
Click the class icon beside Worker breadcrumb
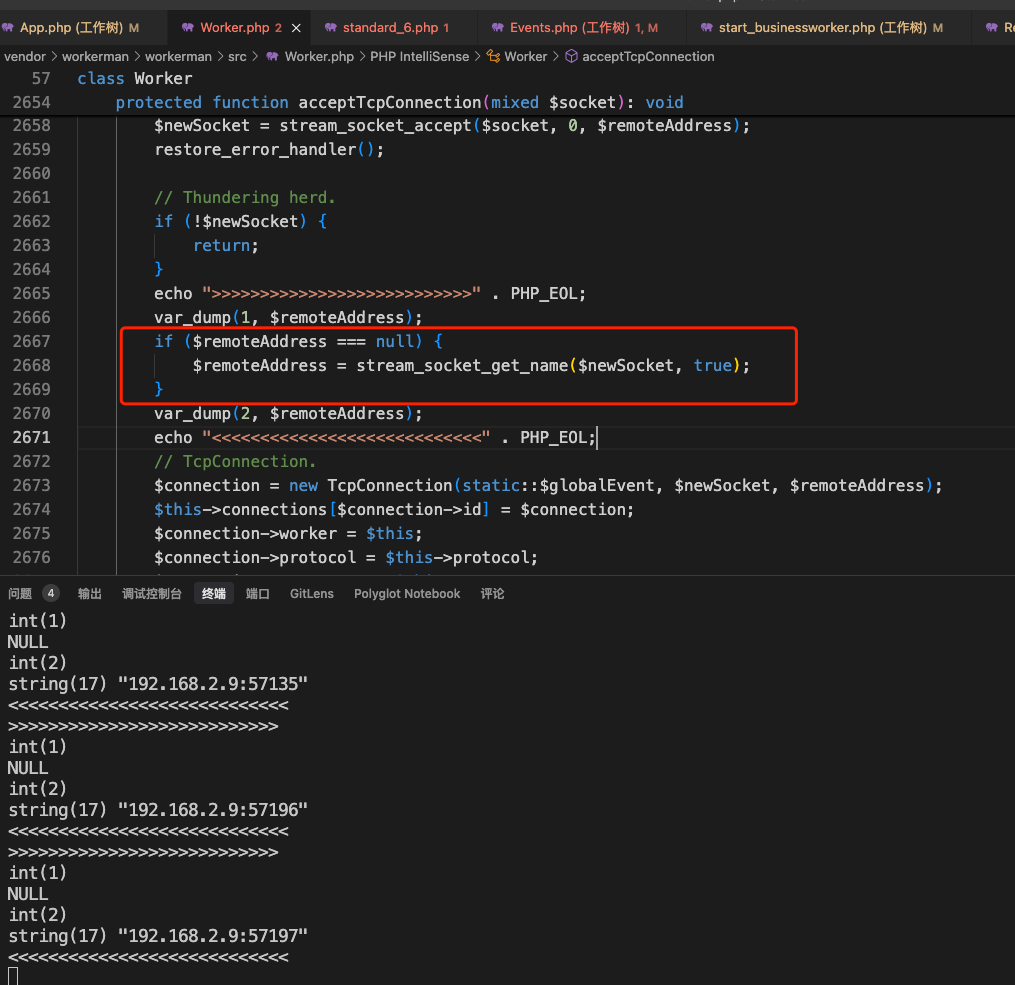click(493, 56)
